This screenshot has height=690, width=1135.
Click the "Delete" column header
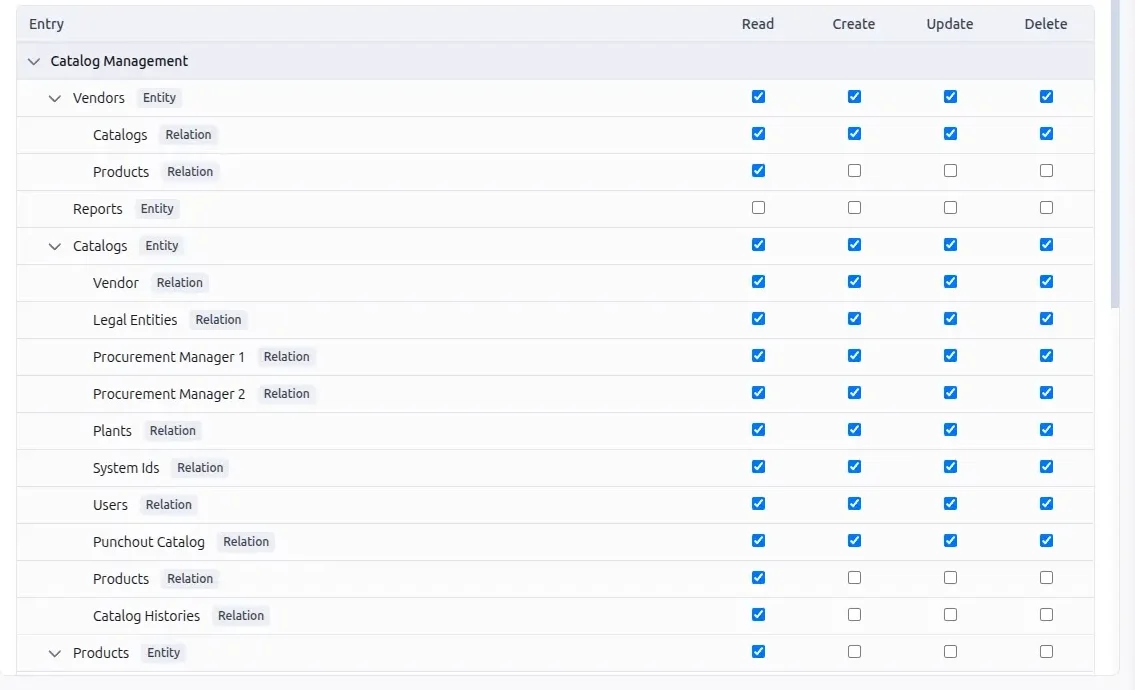pyautogui.click(x=1045, y=24)
